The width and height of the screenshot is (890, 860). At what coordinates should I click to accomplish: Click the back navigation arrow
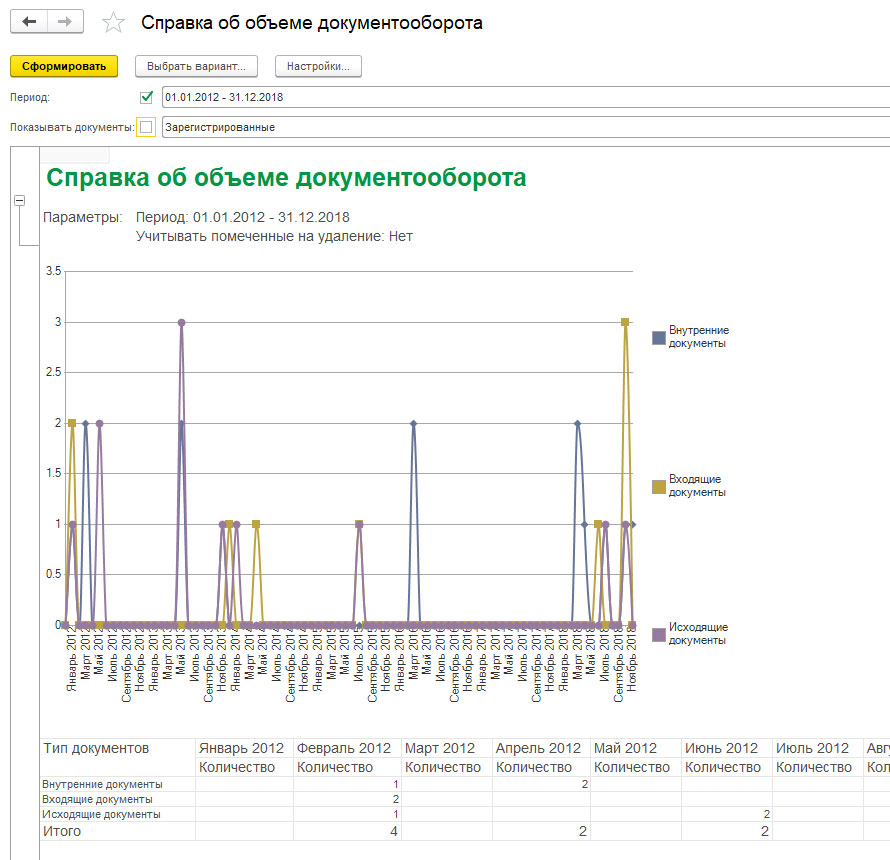29,22
